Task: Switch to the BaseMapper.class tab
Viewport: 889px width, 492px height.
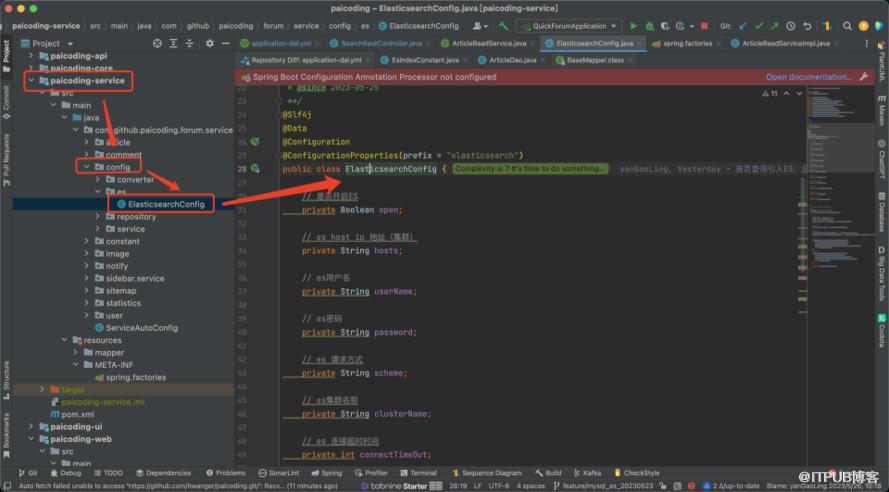Action: (x=595, y=60)
